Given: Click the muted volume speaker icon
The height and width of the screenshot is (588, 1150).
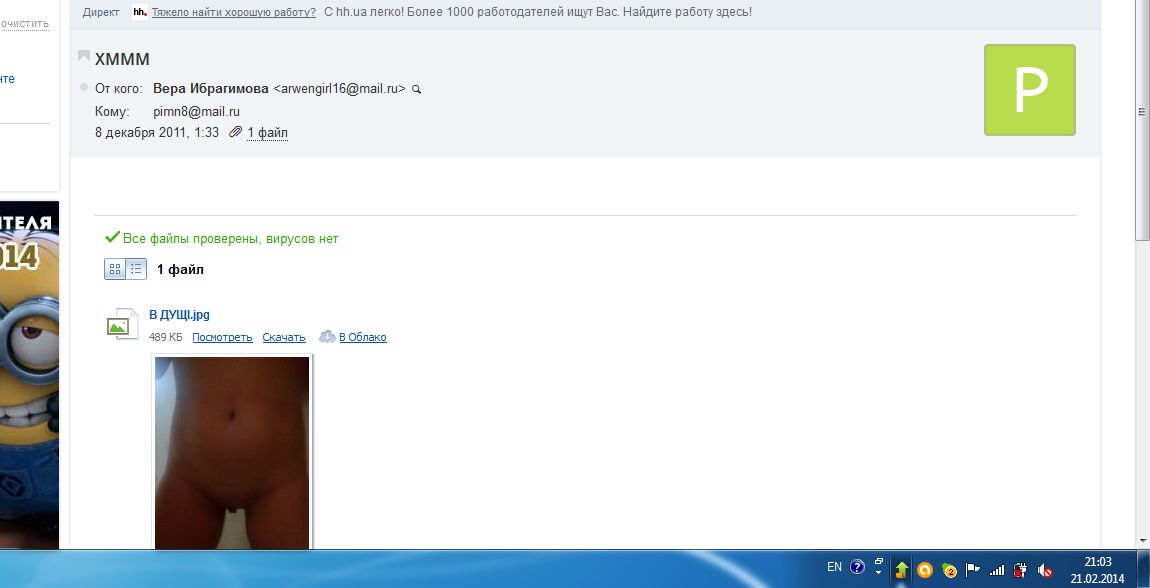Looking at the screenshot, I should 1044,570.
